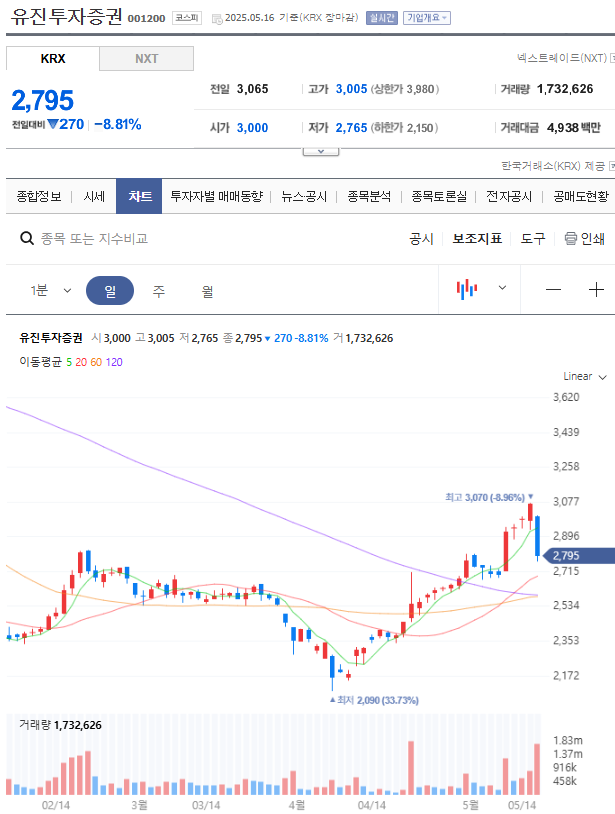
Task: Click the 실시간 badge
Action: click(x=381, y=18)
